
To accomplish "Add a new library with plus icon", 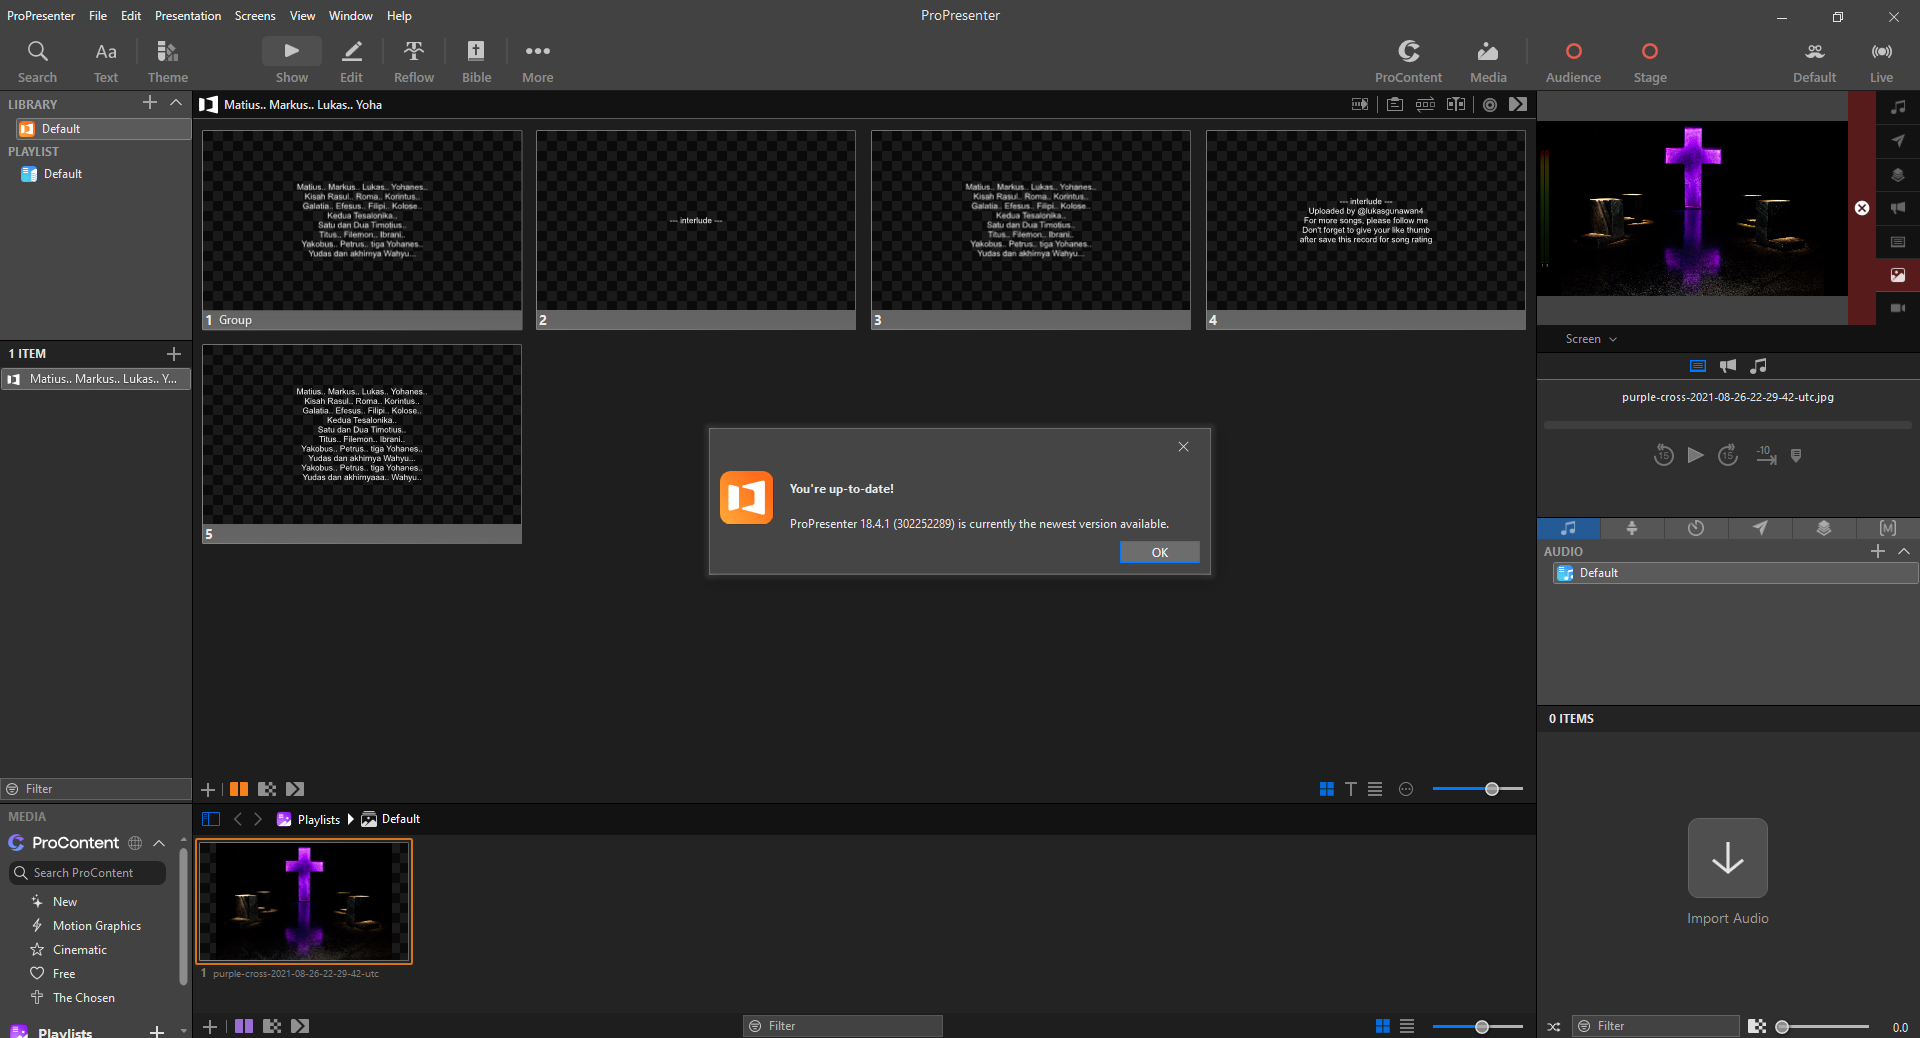I will click(150, 103).
